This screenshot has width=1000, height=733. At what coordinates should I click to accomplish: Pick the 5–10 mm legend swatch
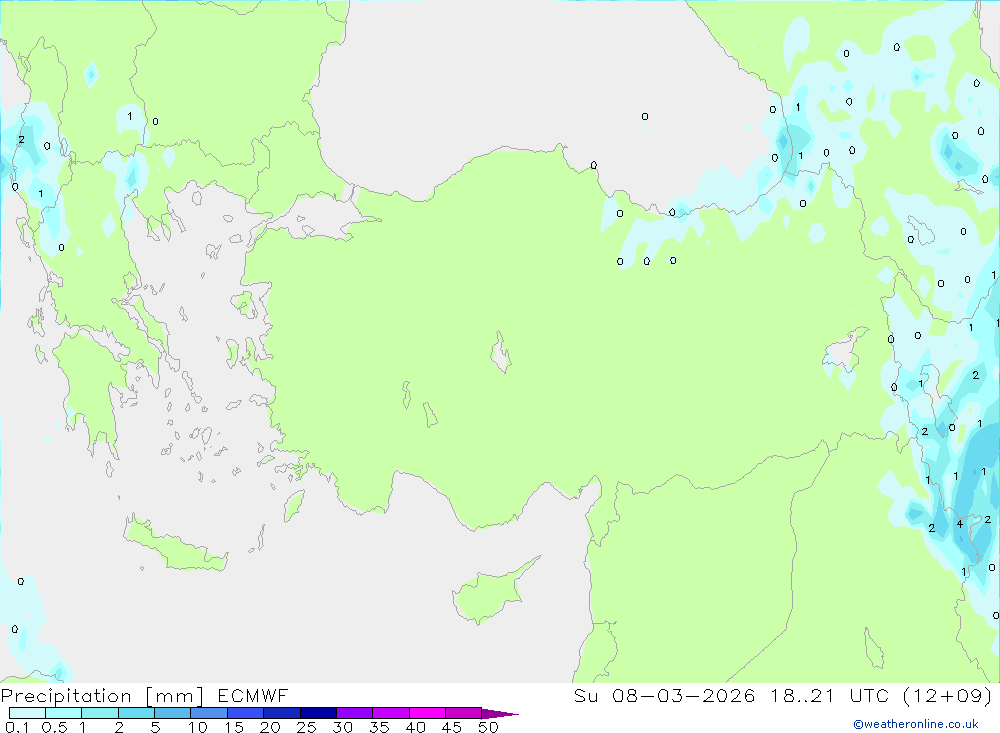click(172, 713)
